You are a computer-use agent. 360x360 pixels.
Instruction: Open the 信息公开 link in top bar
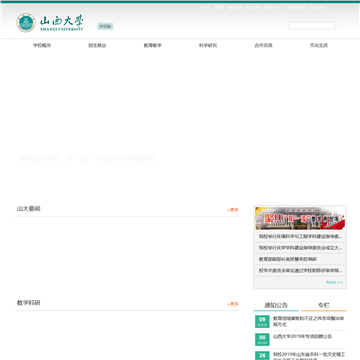pos(273,7)
